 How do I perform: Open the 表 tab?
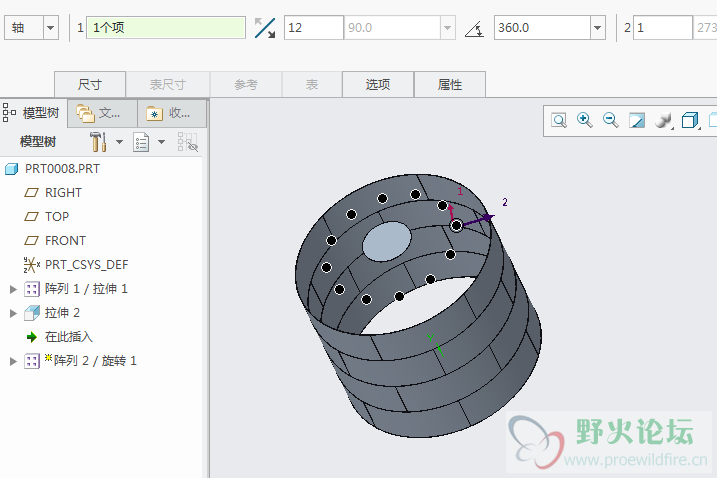[312, 84]
